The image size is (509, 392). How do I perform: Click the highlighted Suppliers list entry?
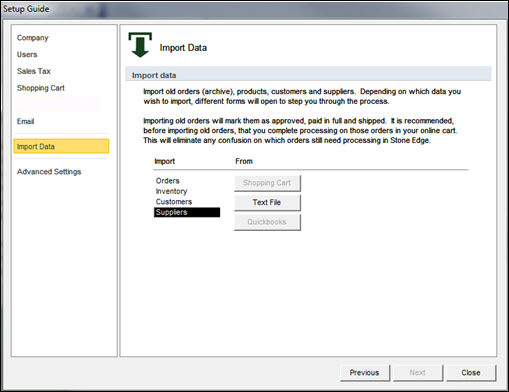click(x=187, y=212)
